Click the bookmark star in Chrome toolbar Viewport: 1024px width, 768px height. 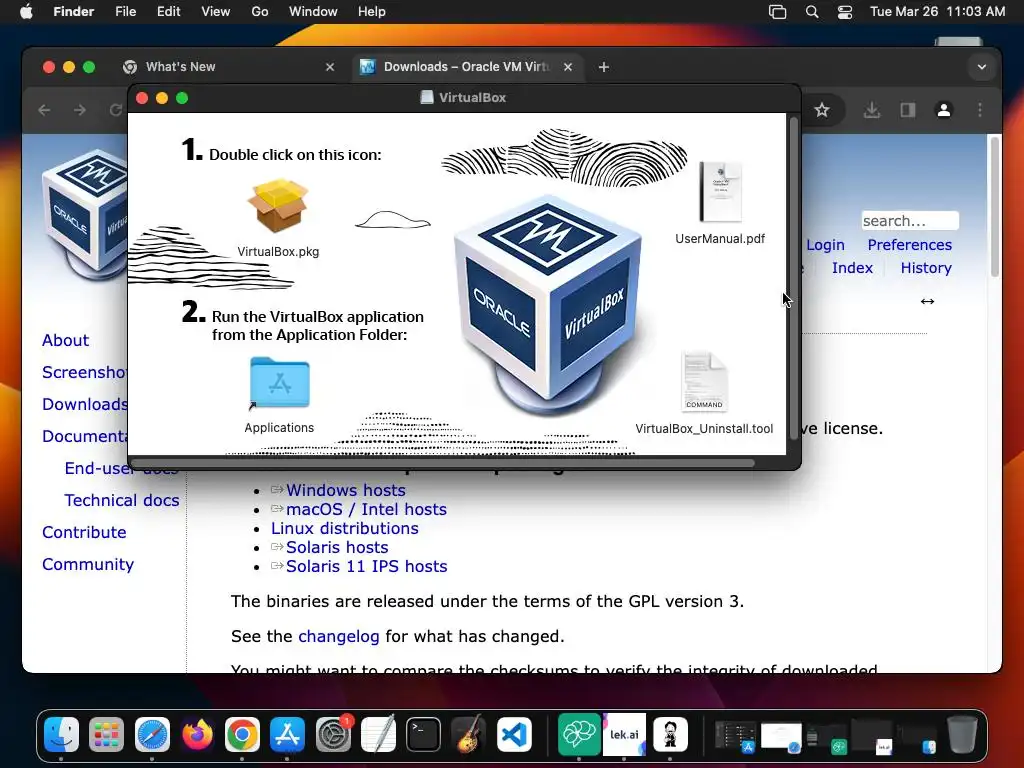[822, 110]
